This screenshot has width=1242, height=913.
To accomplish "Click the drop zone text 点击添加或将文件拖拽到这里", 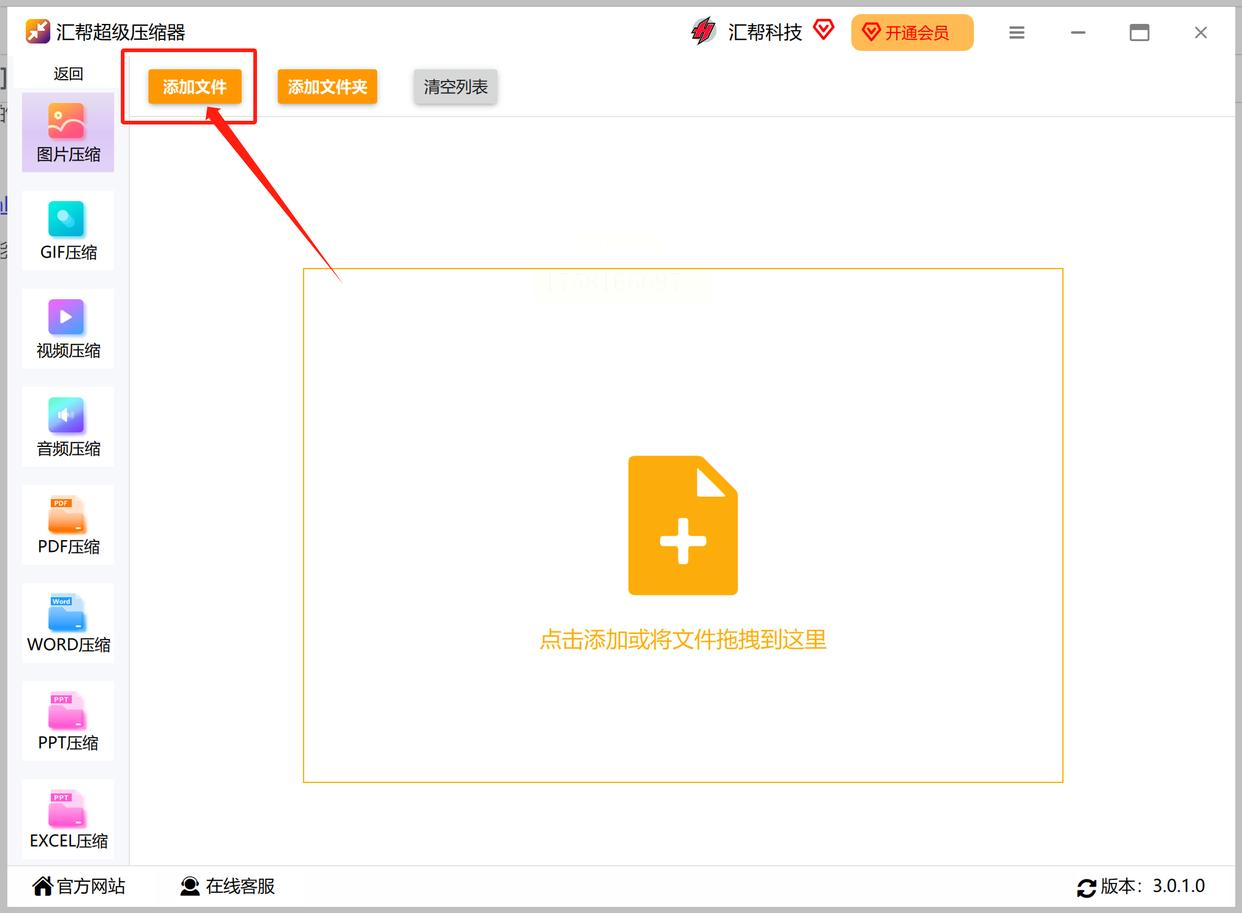I will click(x=683, y=640).
